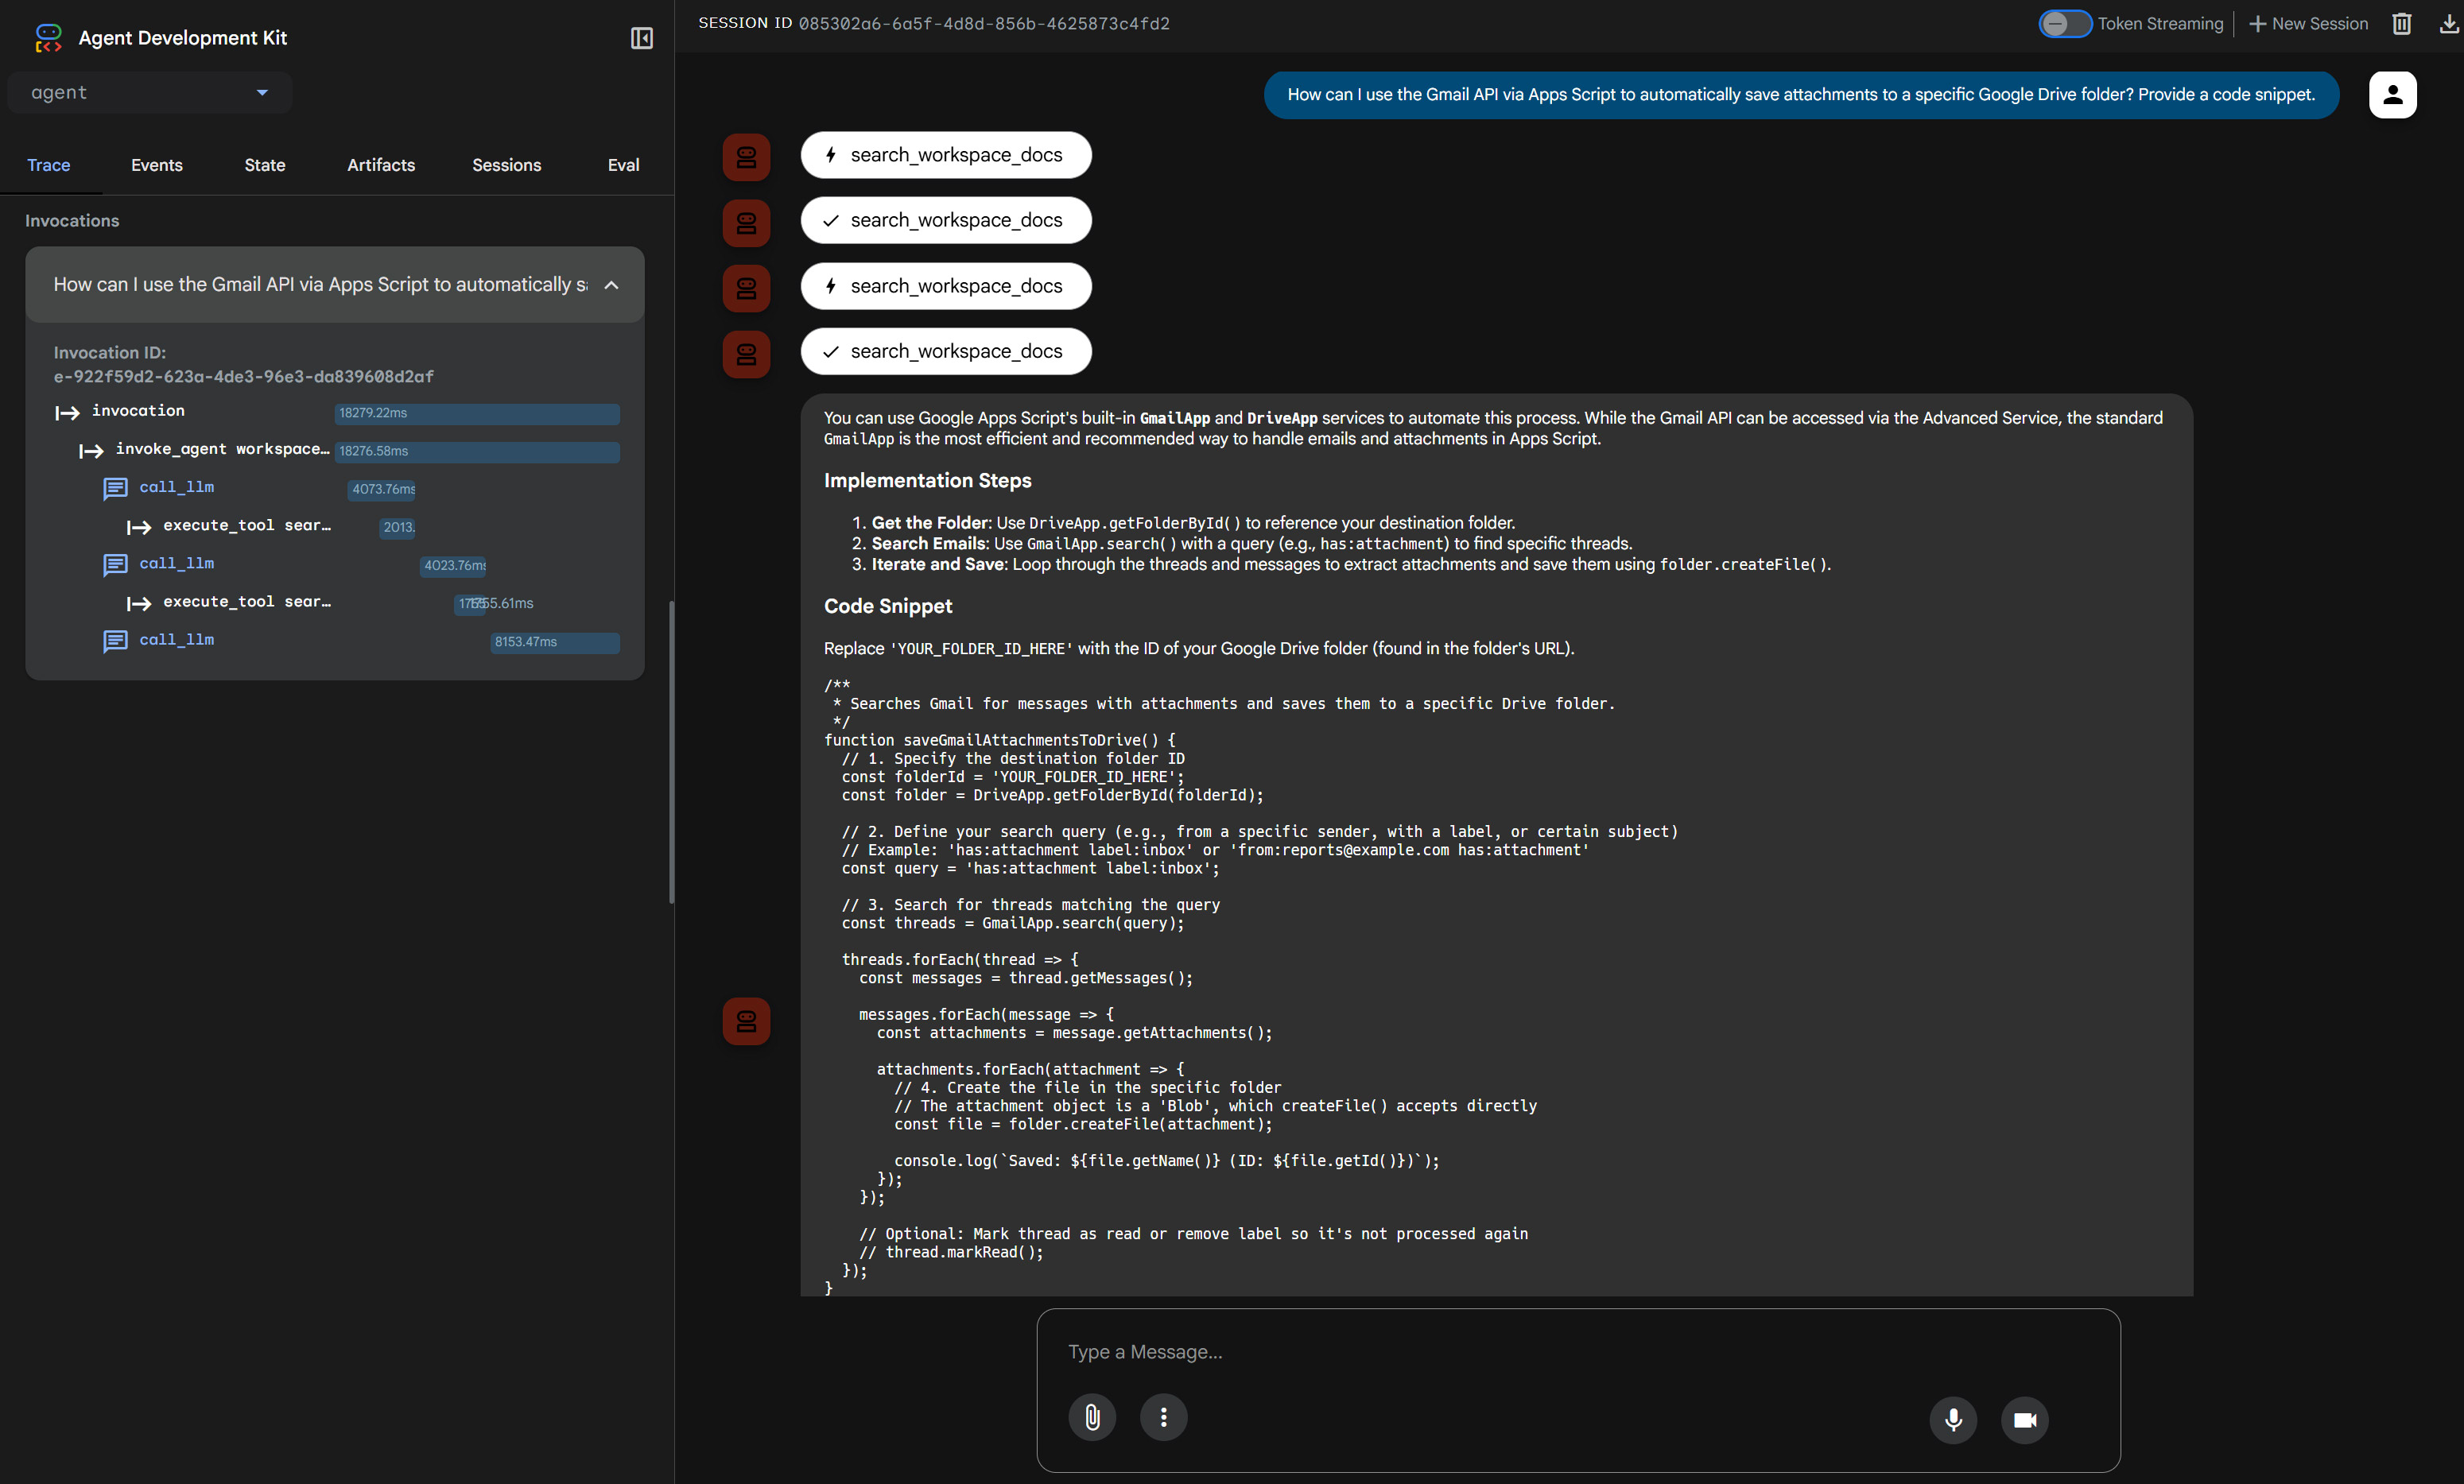2464x1484 pixels.
Task: Switch to the Eval tab
Action: pos(623,165)
